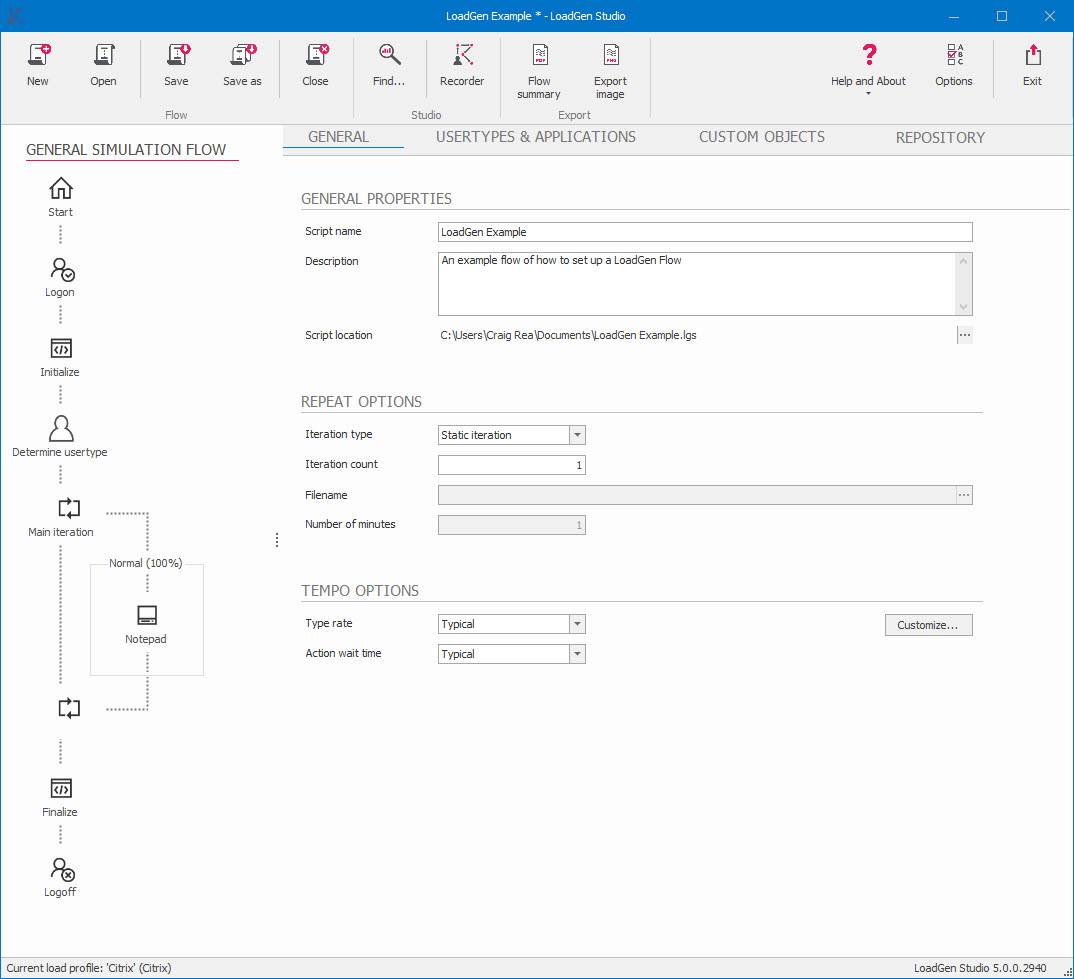
Task: Click the Export image icon
Action: (x=610, y=57)
